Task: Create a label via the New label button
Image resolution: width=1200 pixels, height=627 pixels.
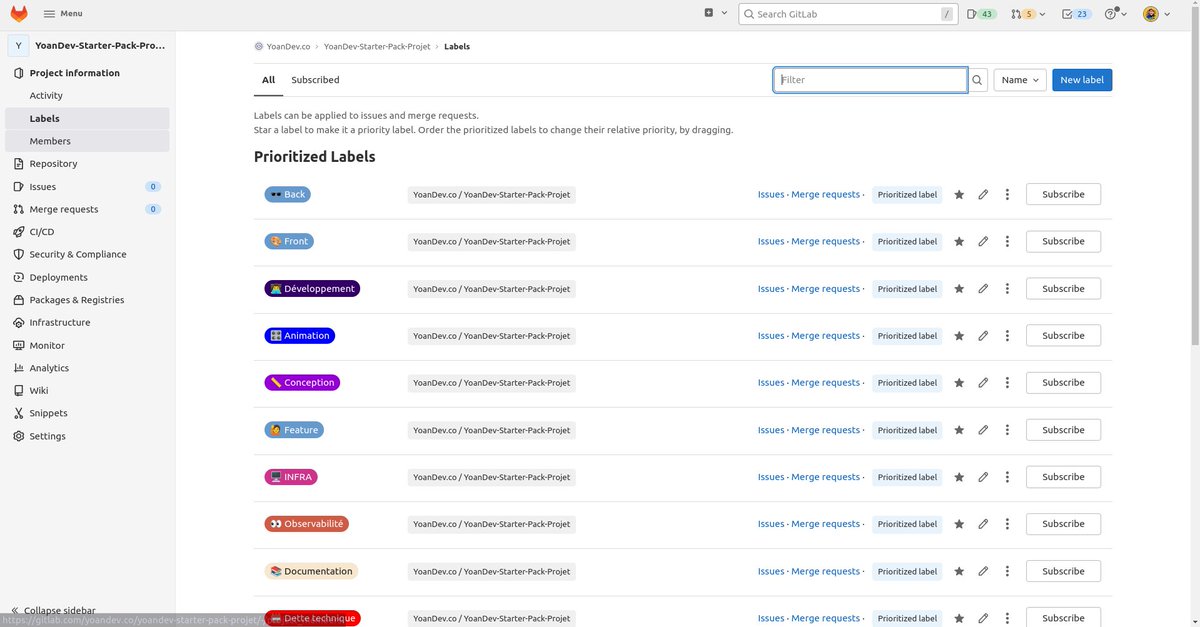Action: 1081,79
